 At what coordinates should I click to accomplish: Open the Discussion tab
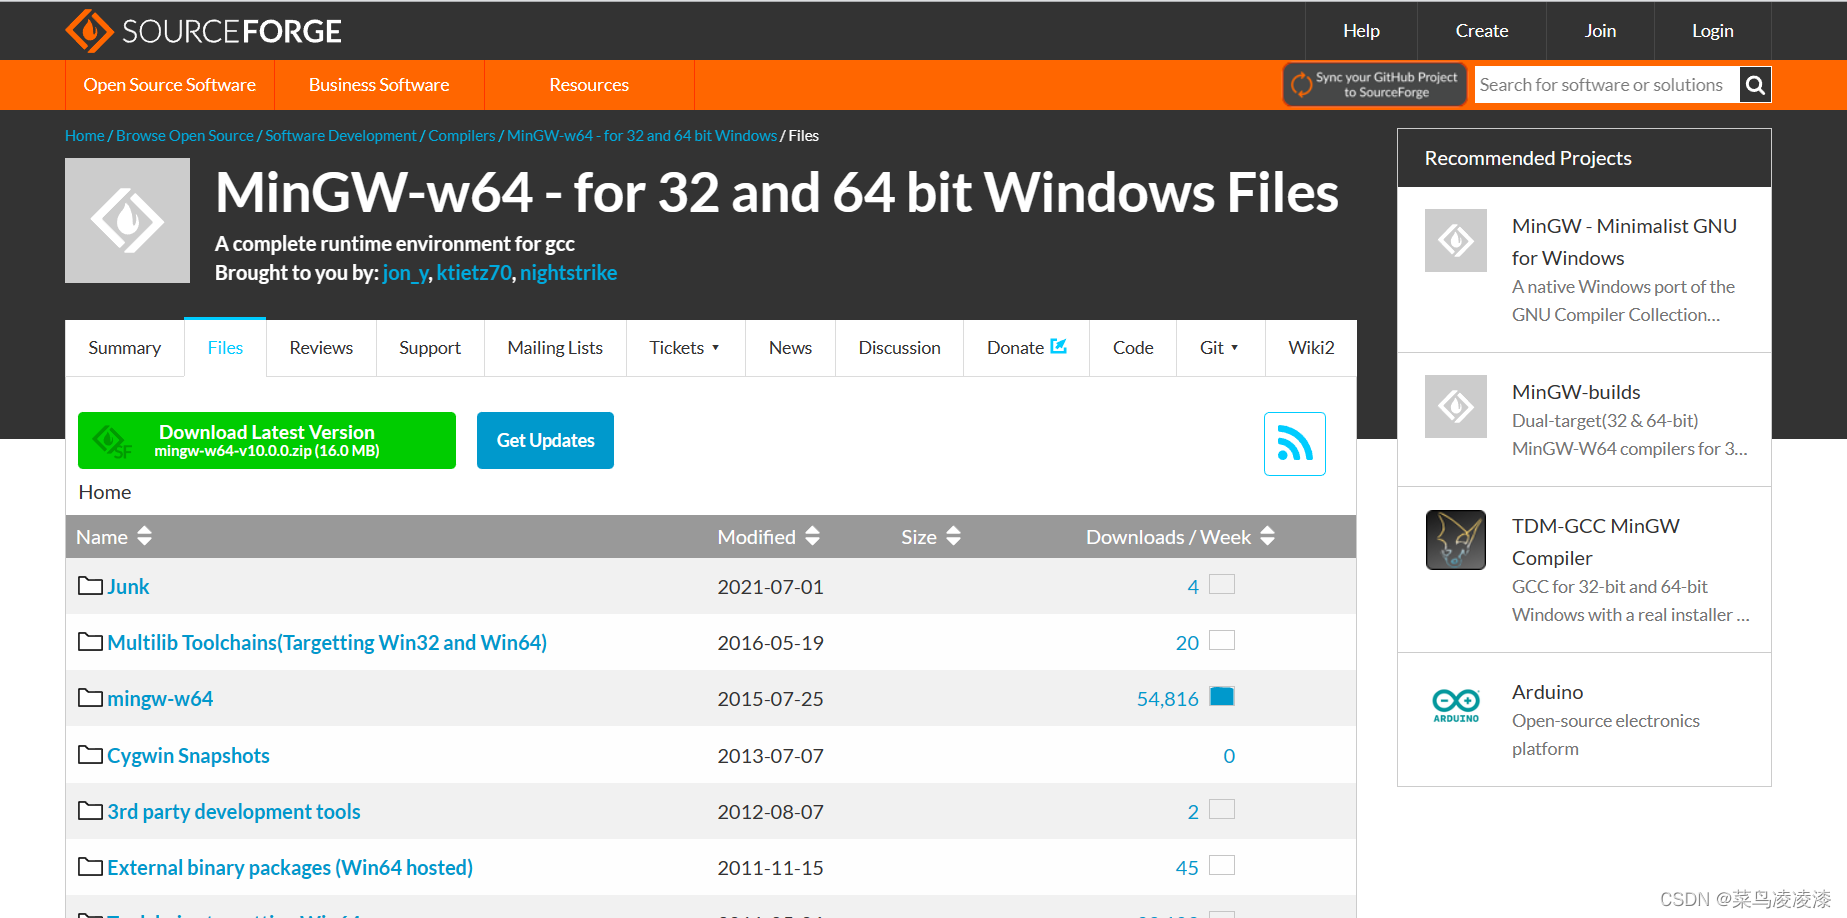click(x=899, y=348)
